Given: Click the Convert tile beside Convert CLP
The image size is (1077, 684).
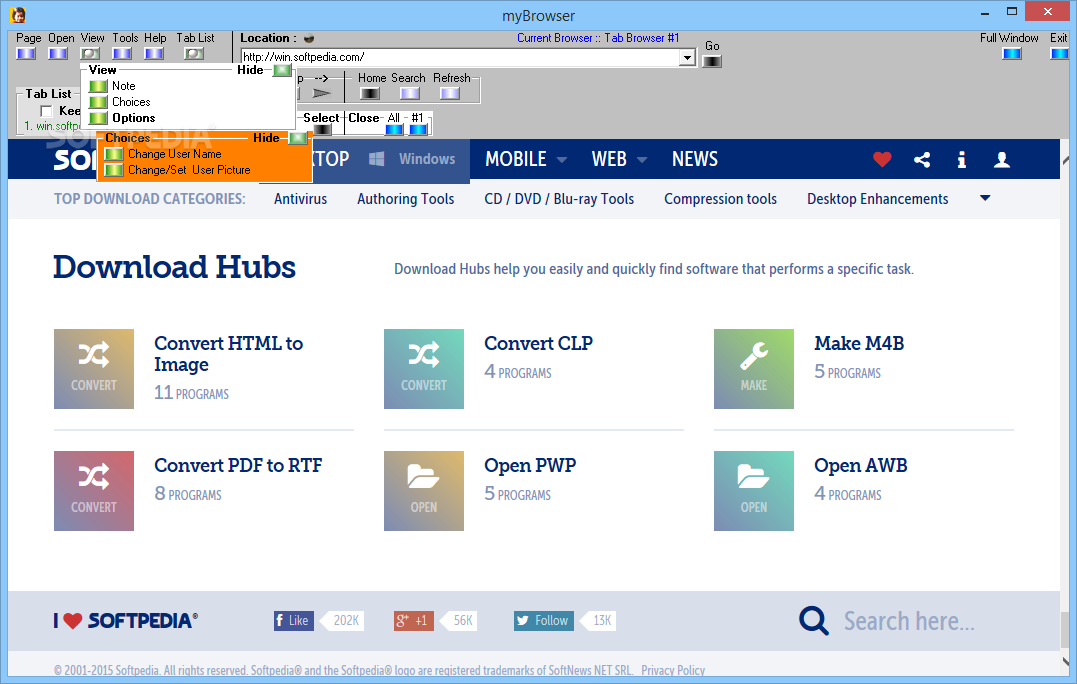Looking at the screenshot, I should [424, 369].
